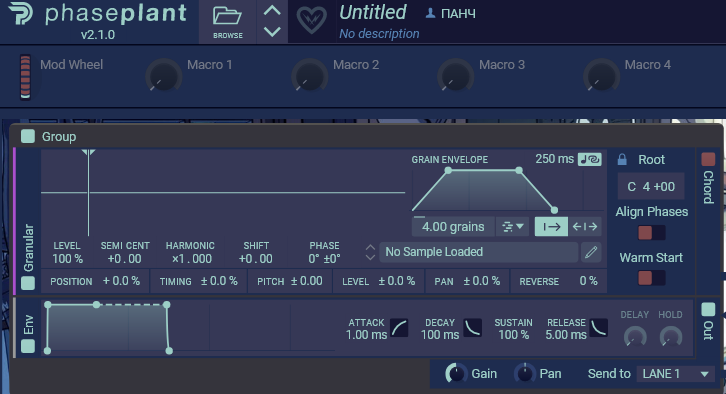Image resolution: width=726 pixels, height=394 pixels.
Task: Click the Attack curve shape icon
Action: (399, 328)
